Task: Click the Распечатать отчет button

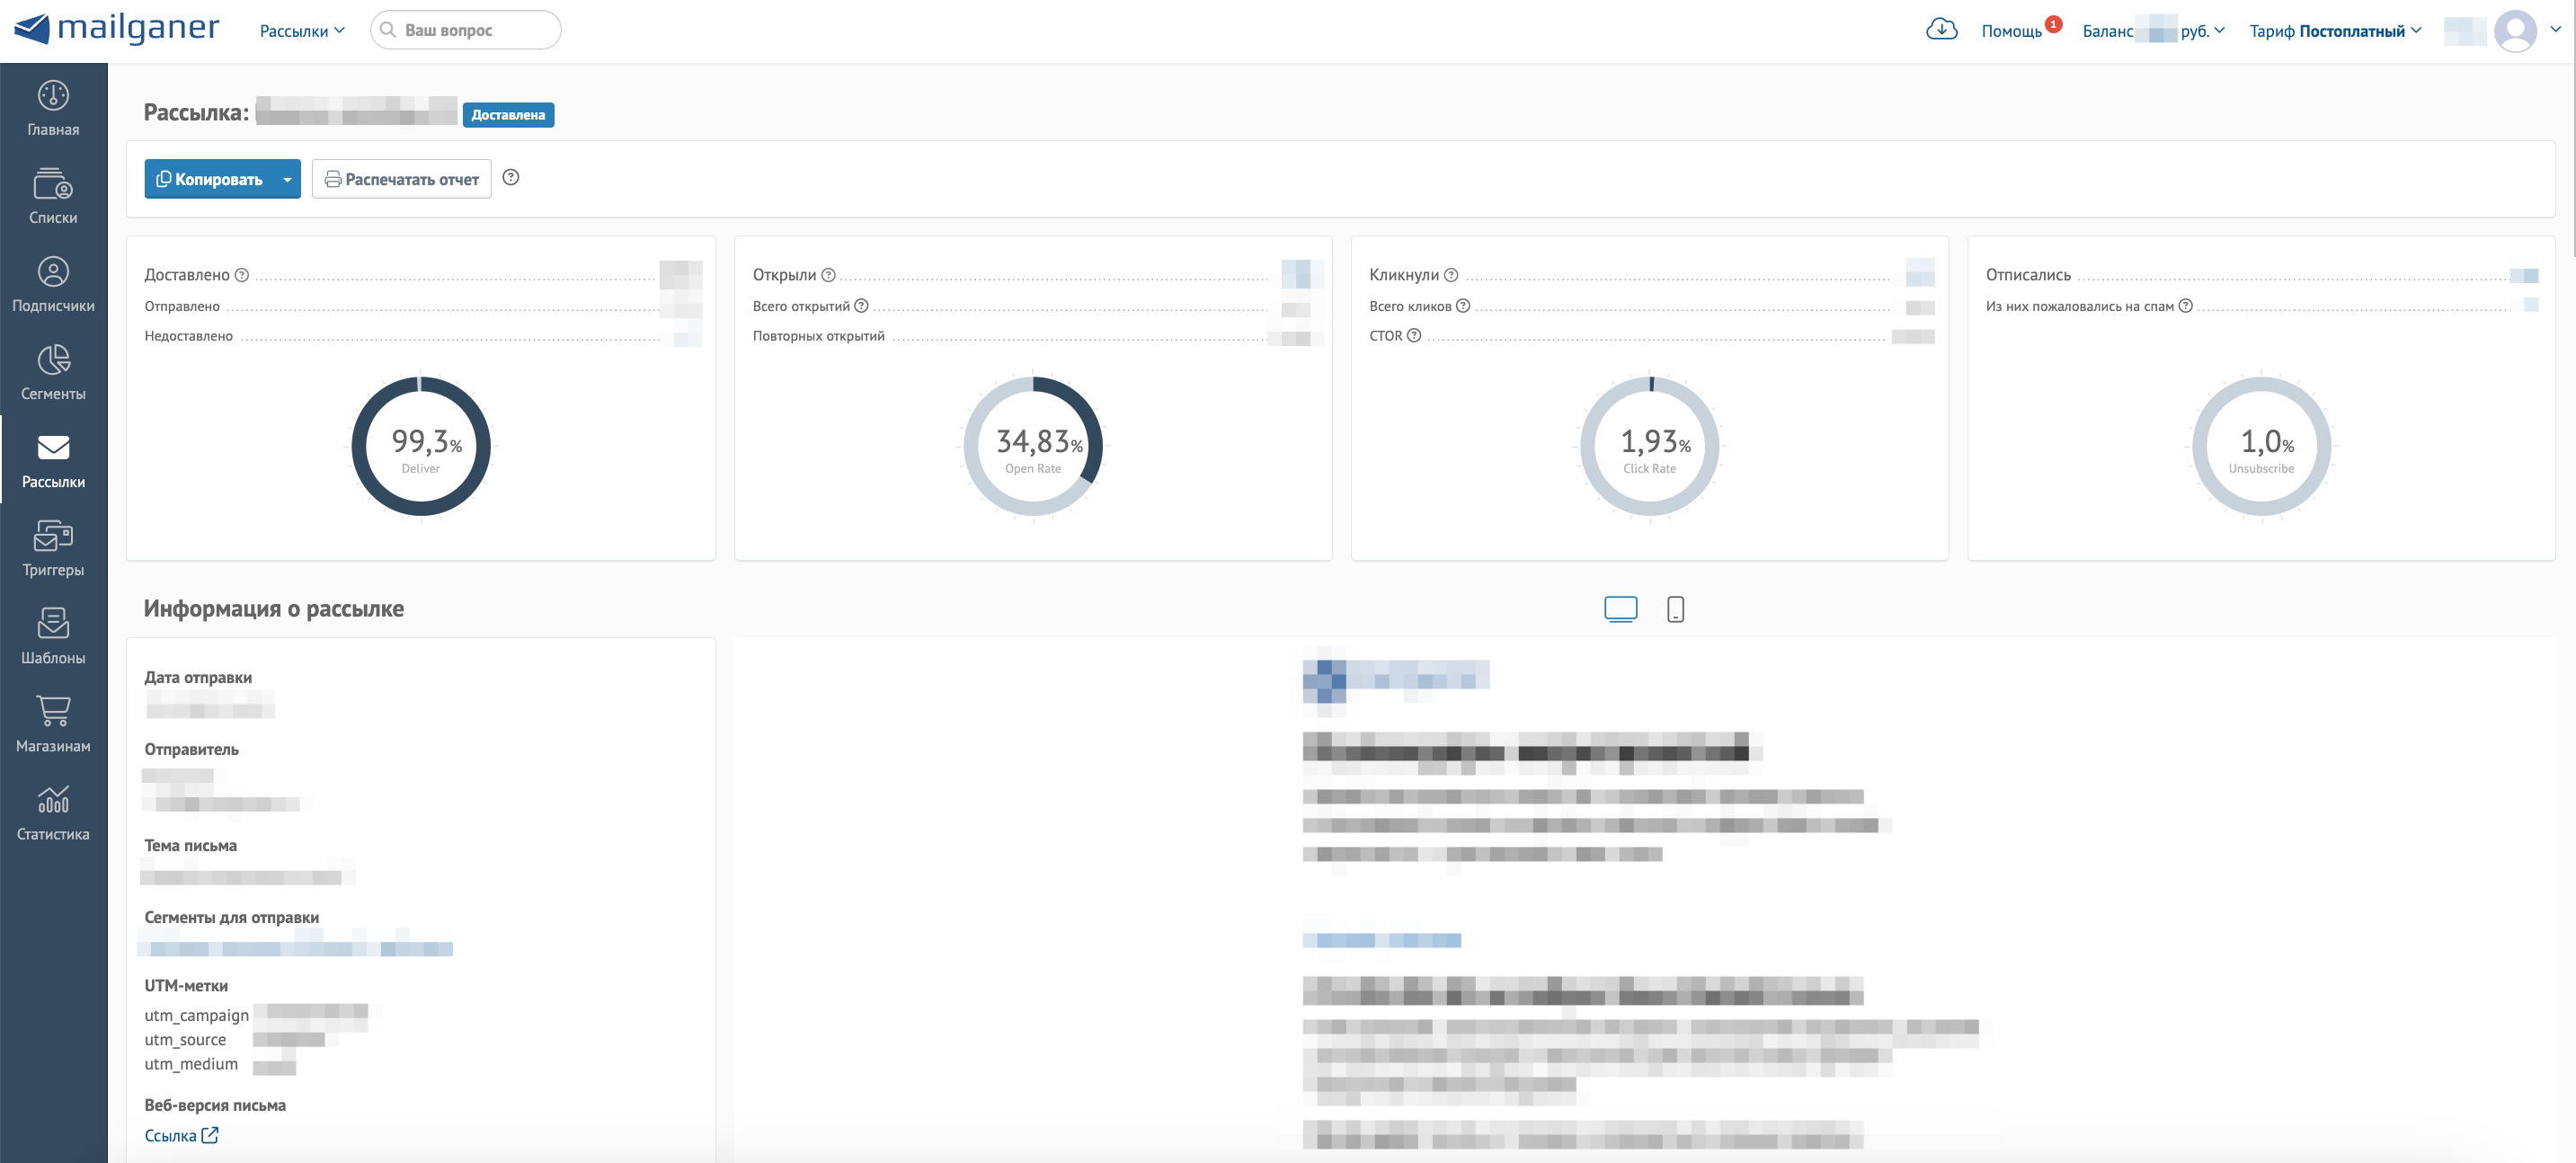Action: [x=401, y=179]
